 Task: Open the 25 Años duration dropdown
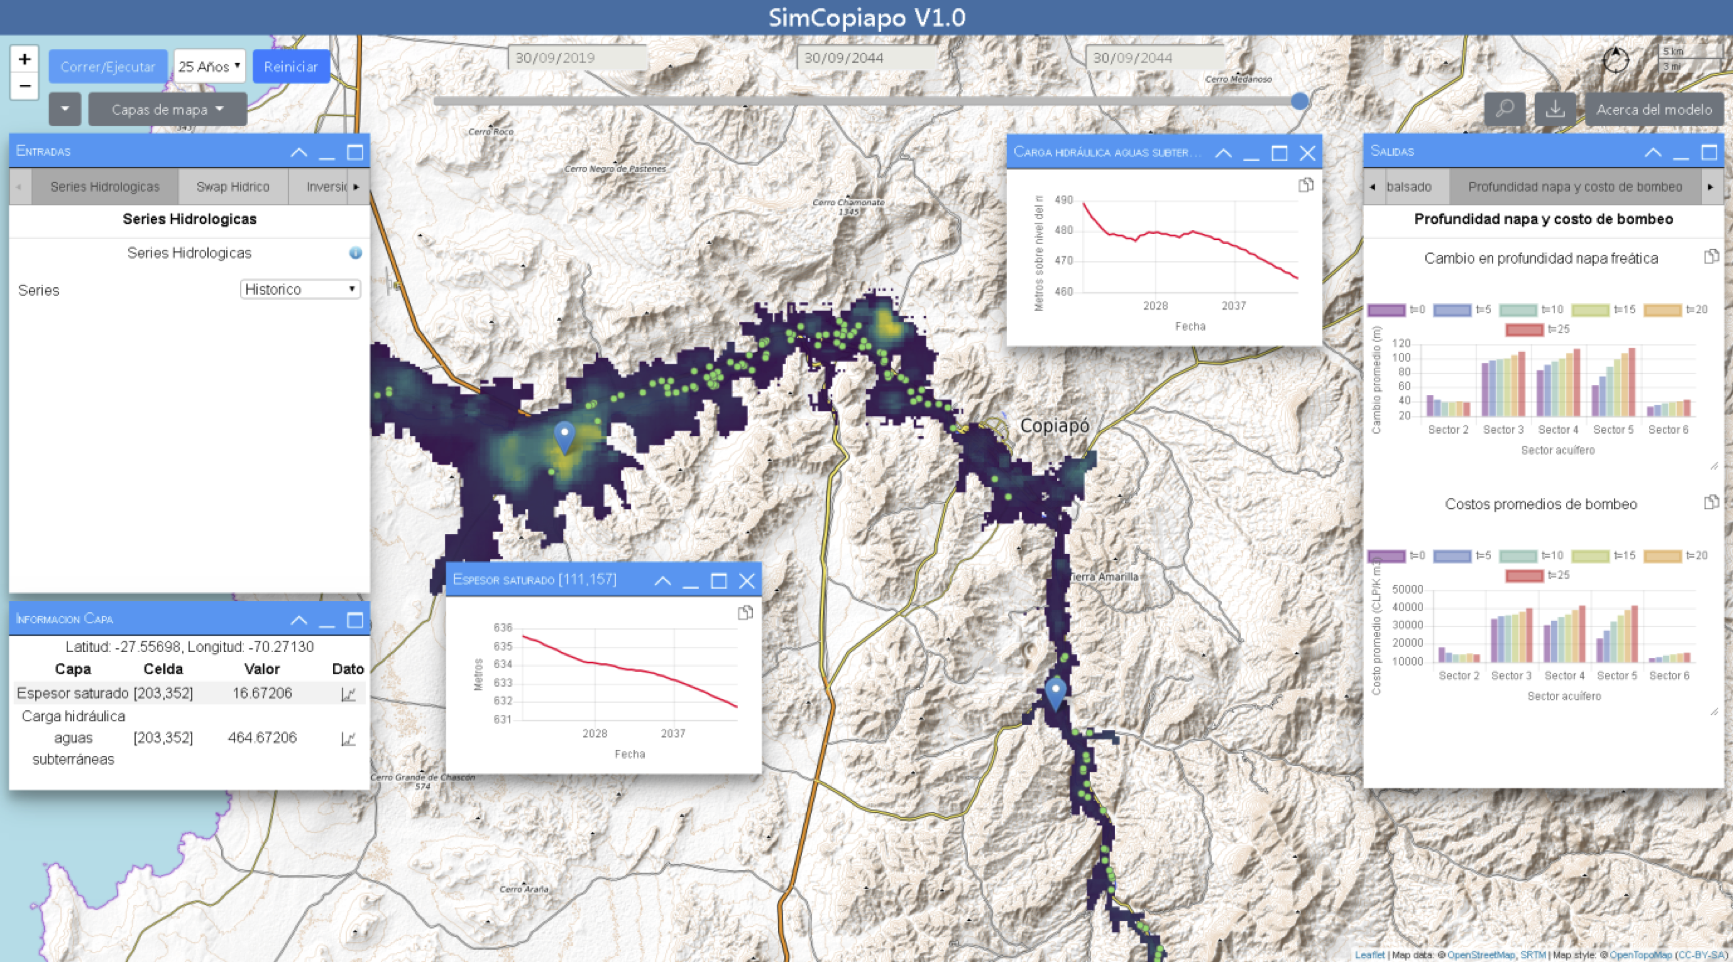[x=209, y=66]
